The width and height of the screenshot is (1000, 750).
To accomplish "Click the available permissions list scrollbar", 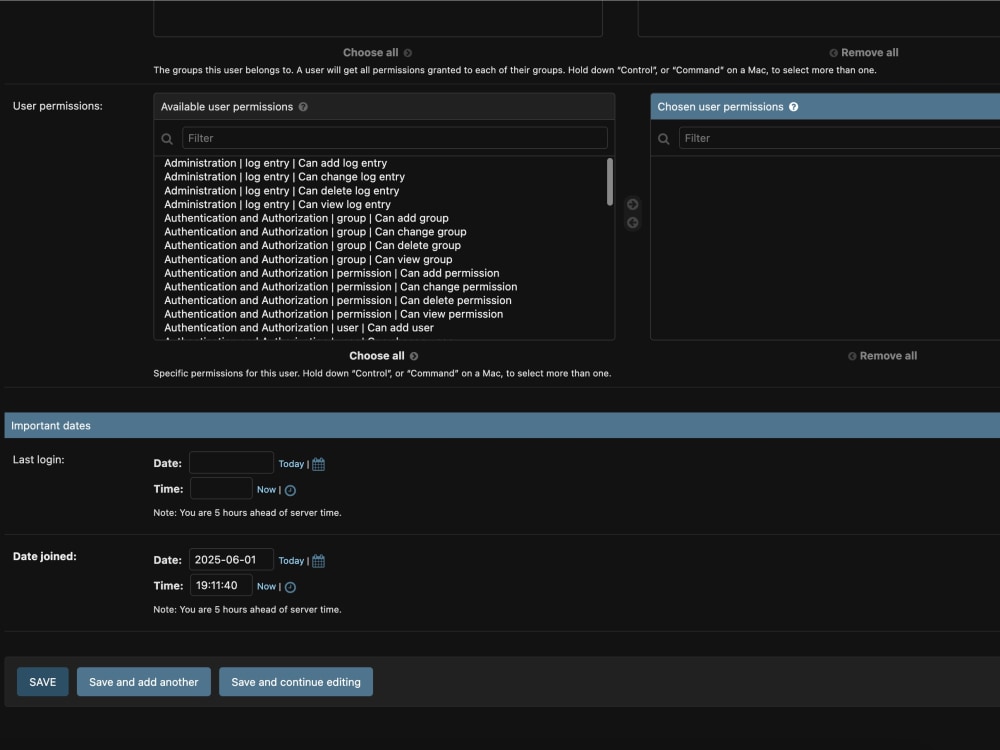I will pyautogui.click(x=610, y=182).
